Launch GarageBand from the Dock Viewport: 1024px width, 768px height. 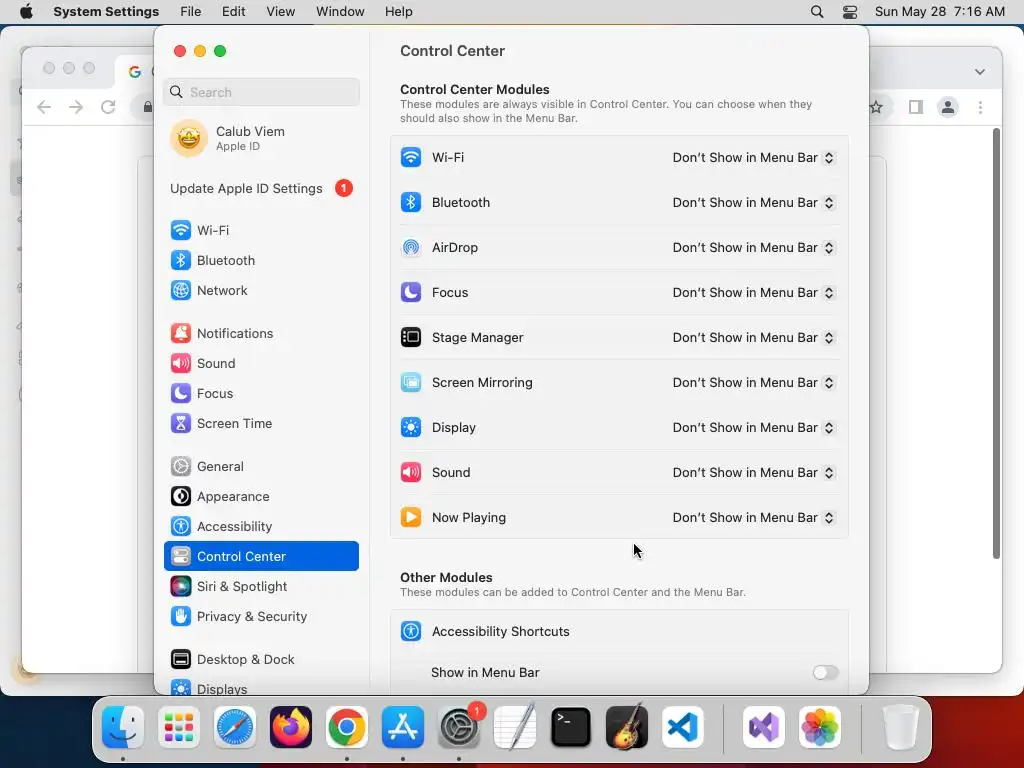tap(627, 727)
